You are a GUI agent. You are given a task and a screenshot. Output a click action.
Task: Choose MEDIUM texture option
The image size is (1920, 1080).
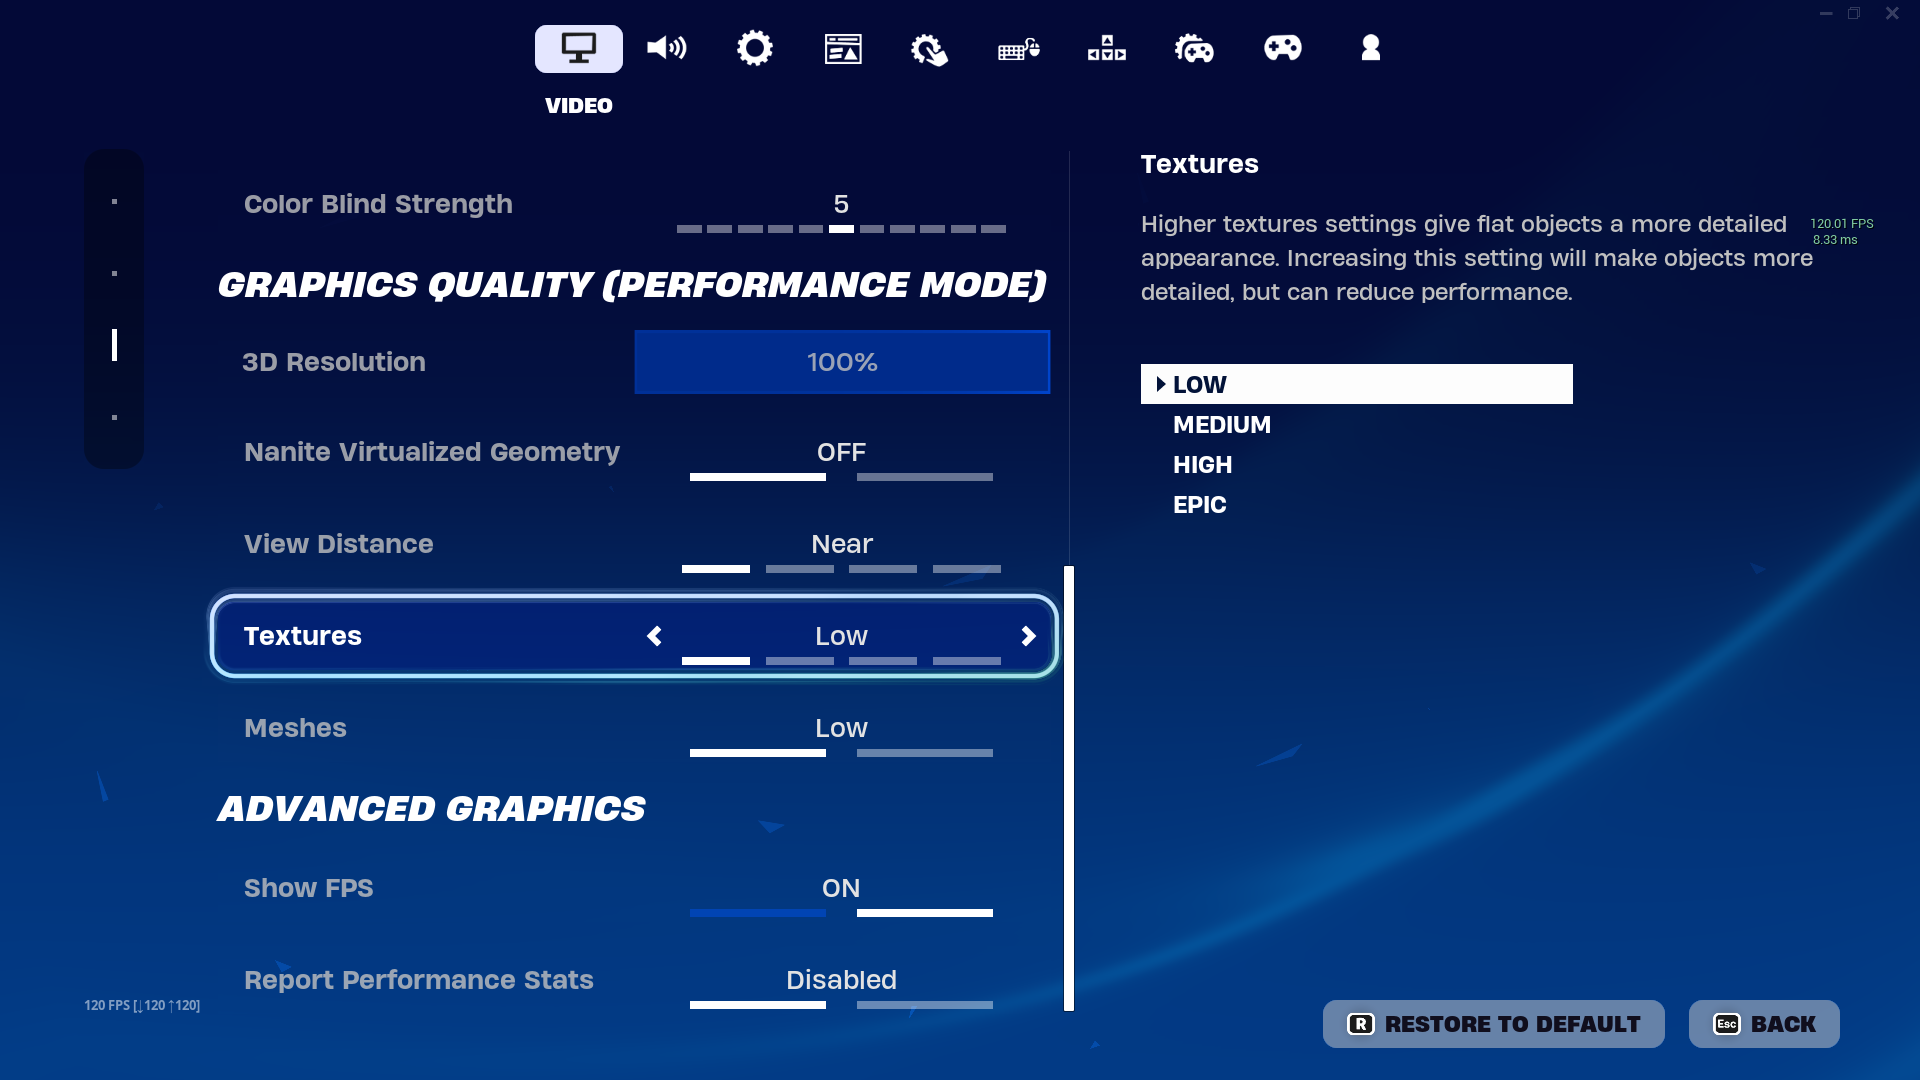pos(1221,425)
